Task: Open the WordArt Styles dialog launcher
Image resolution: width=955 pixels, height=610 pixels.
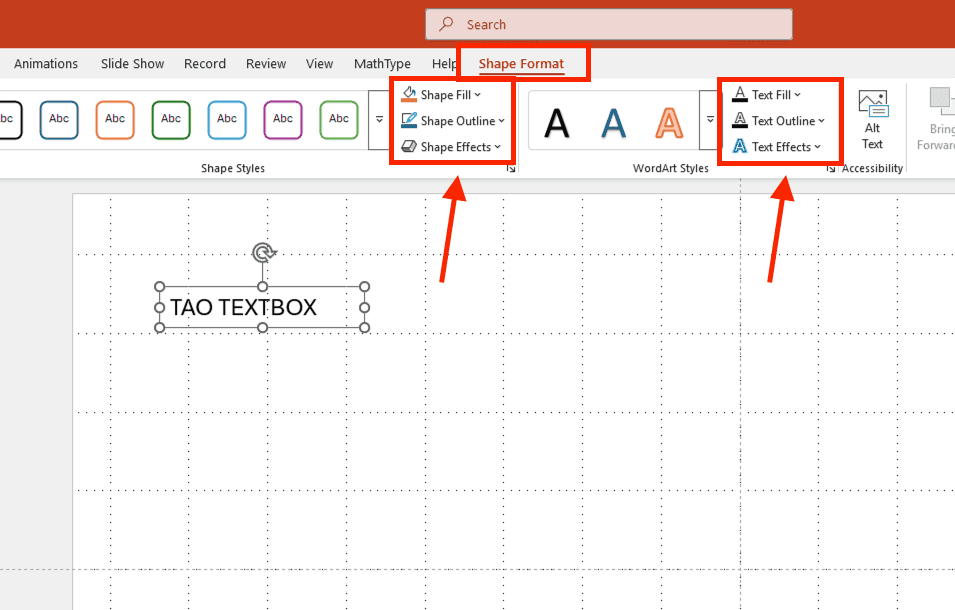Action: (x=831, y=169)
